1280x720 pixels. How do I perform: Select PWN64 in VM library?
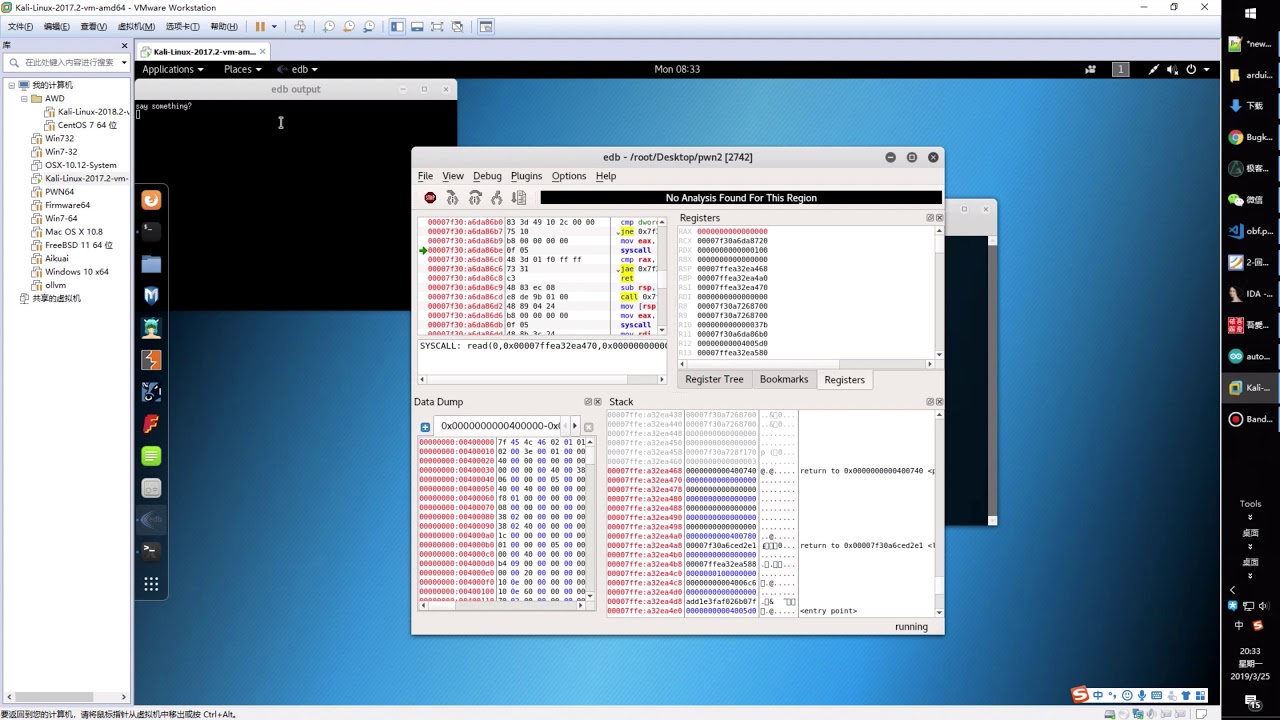[59, 192]
